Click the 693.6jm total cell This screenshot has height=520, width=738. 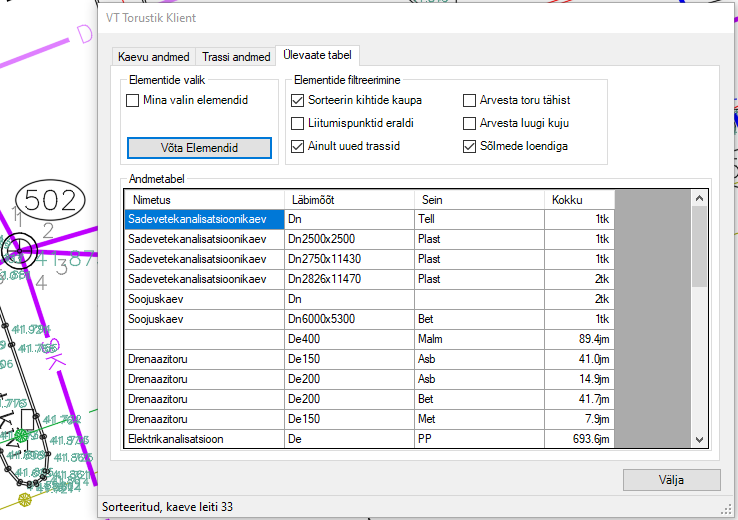[x=579, y=439]
